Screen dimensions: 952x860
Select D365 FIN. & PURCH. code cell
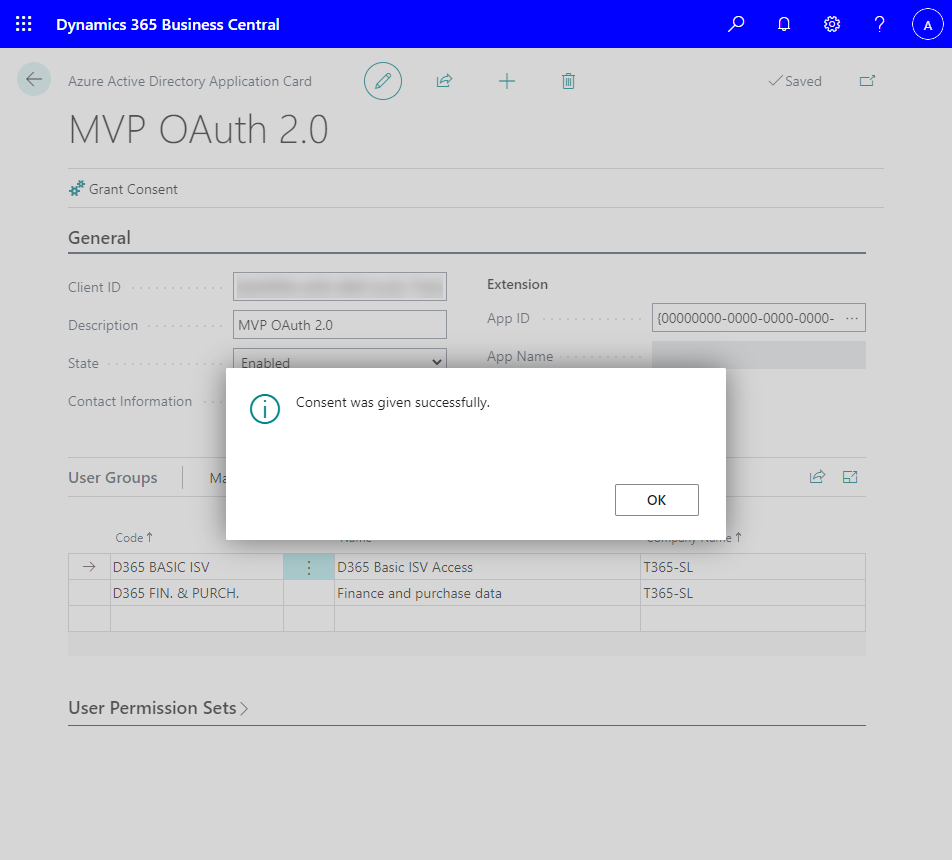click(197, 593)
